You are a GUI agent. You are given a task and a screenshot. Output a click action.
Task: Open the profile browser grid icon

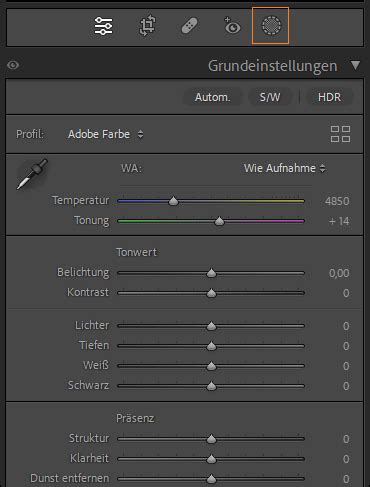pos(340,134)
